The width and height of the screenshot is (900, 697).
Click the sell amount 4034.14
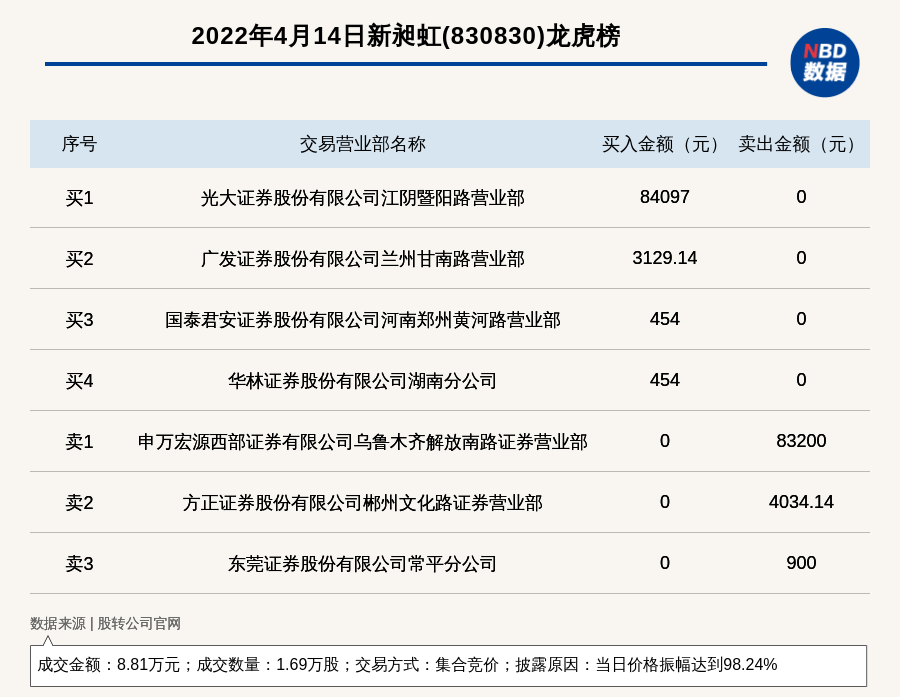(801, 501)
